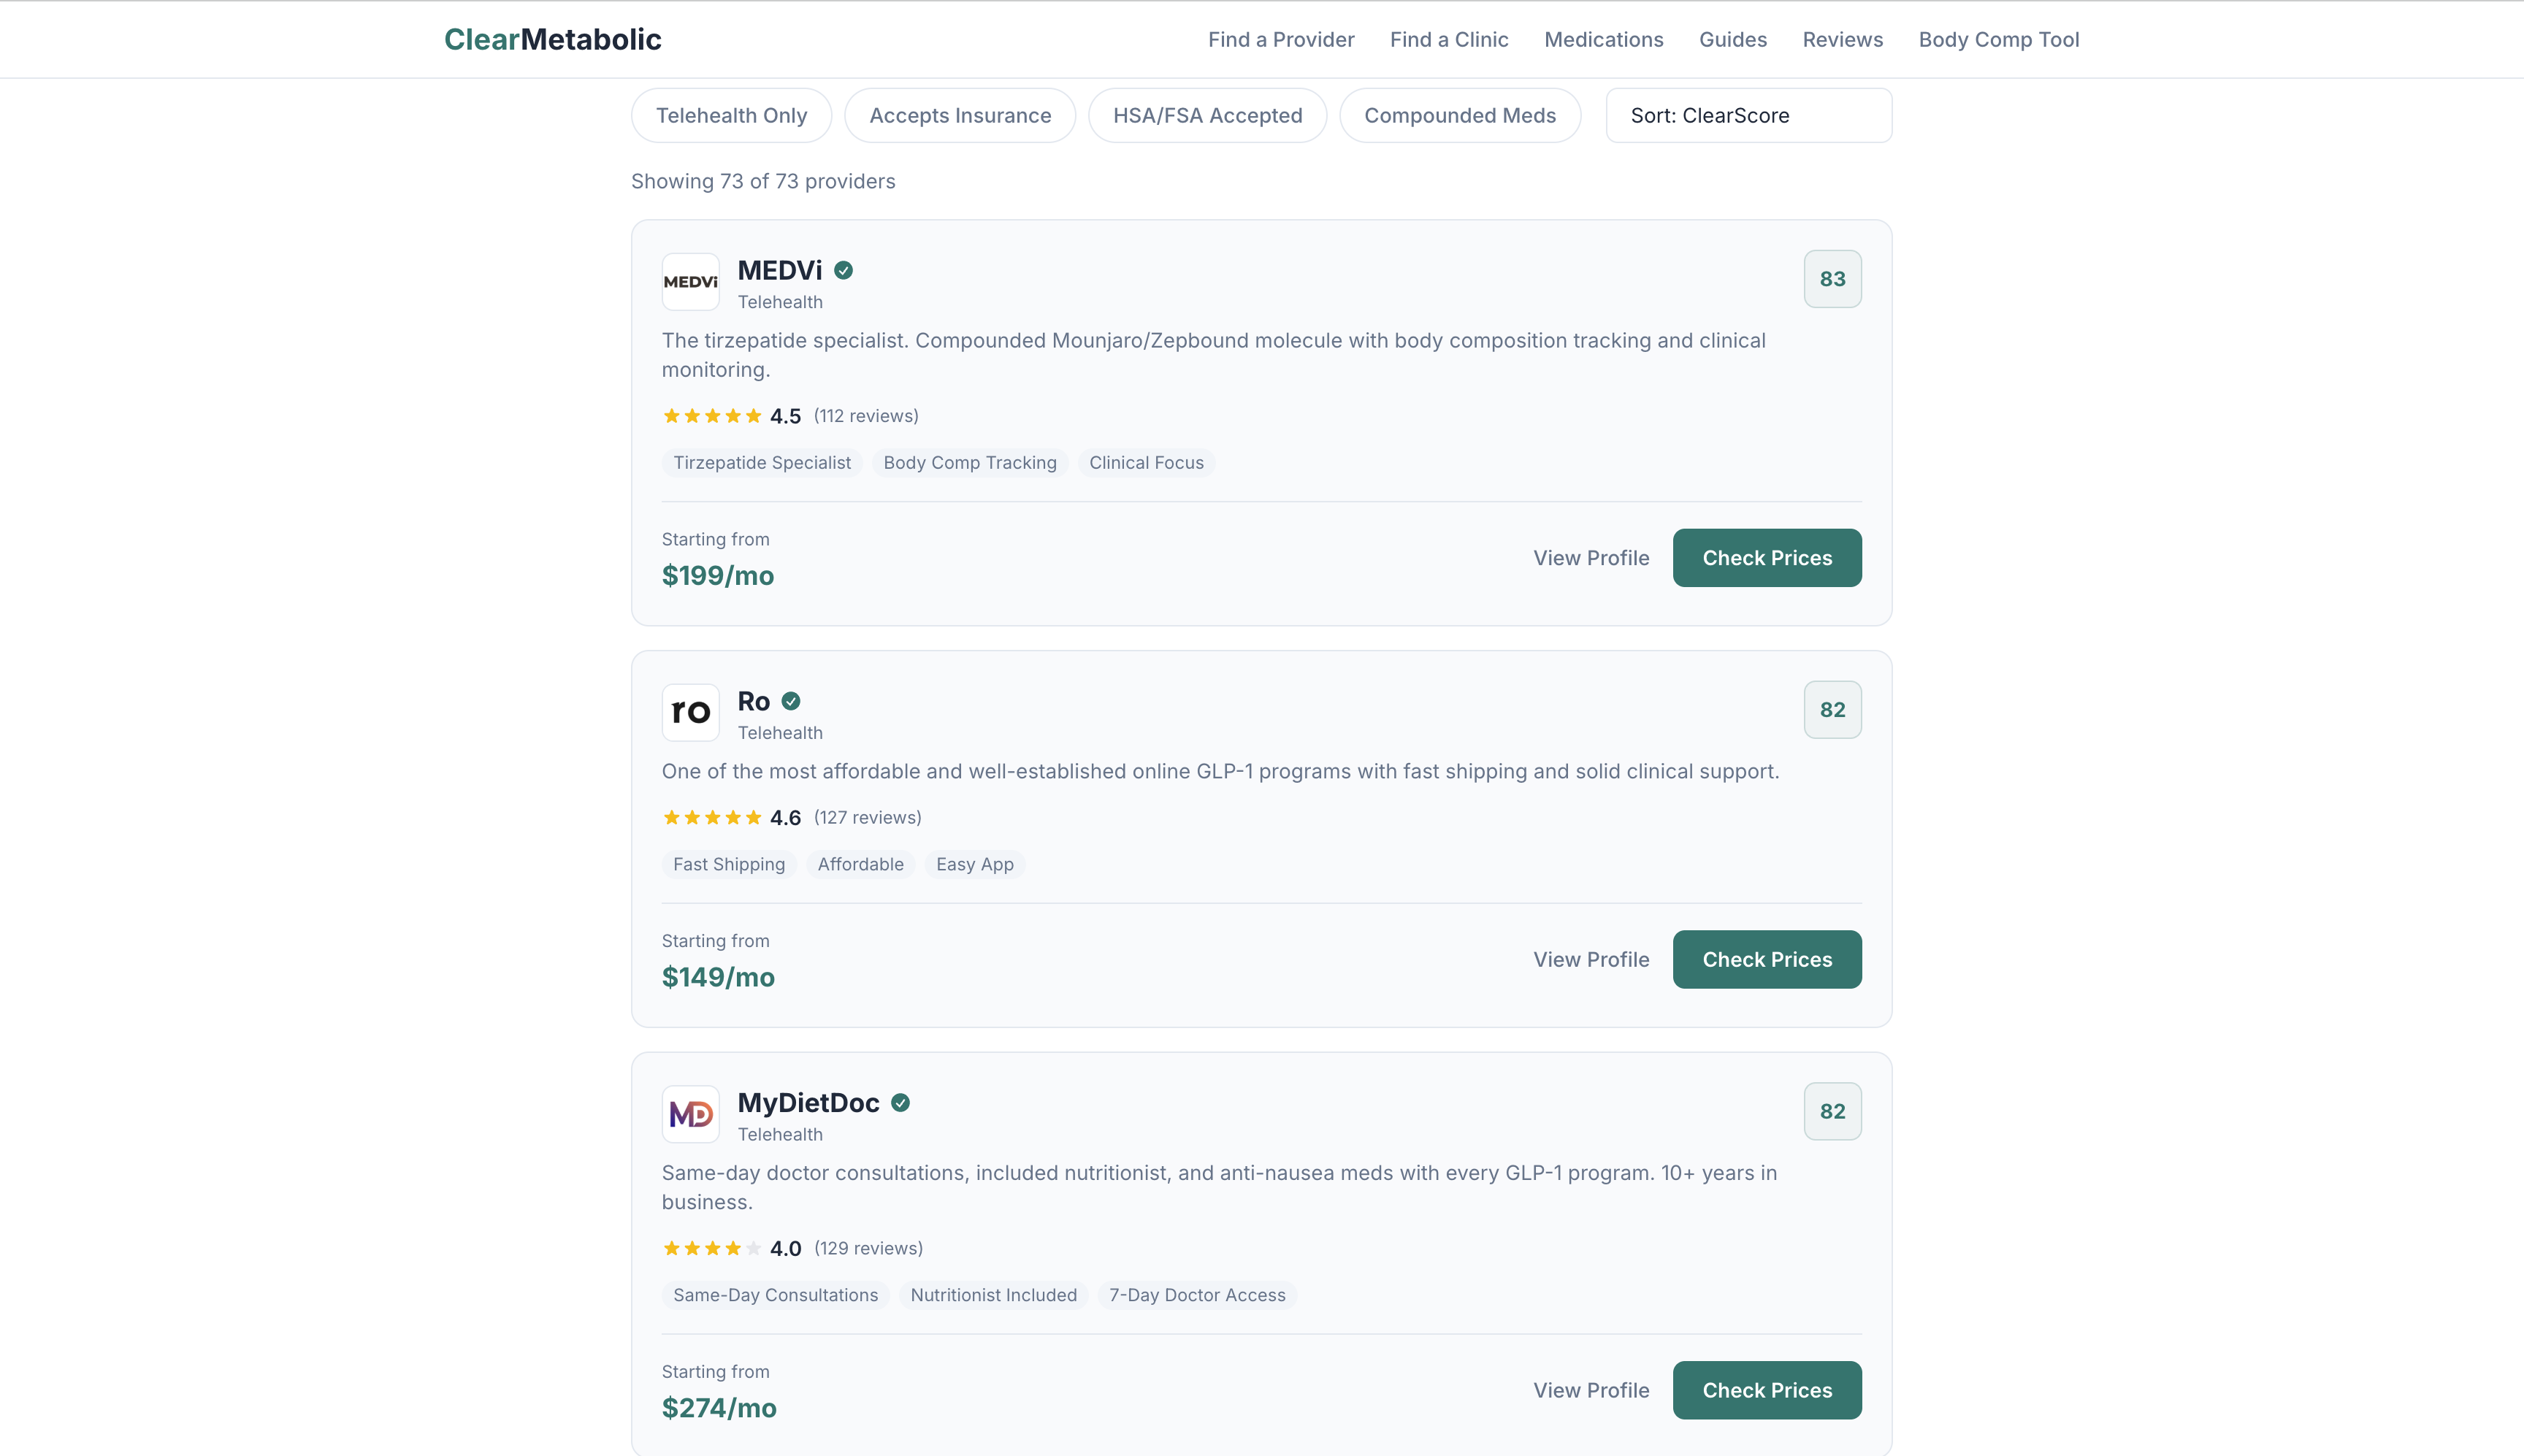
Task: Click the MyDietDoc provider logo
Action: (x=690, y=1113)
